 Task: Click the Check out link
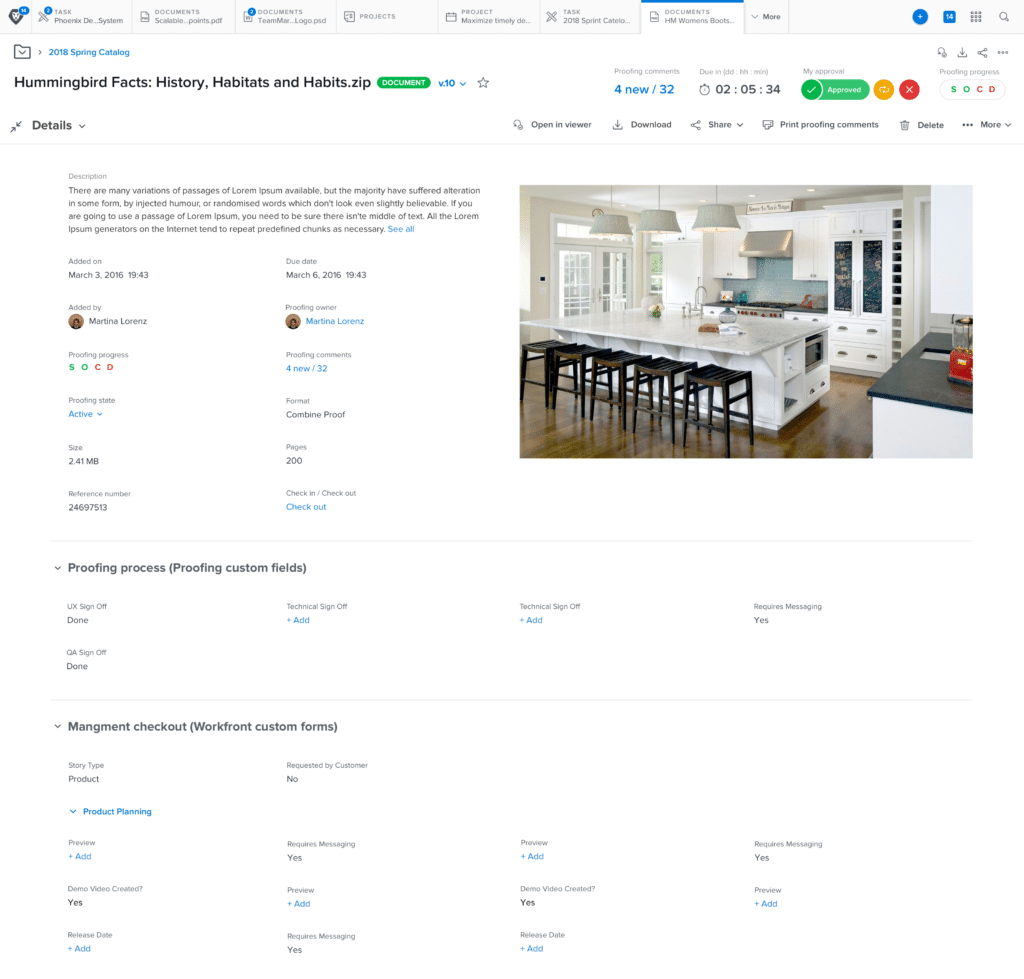pyautogui.click(x=306, y=507)
